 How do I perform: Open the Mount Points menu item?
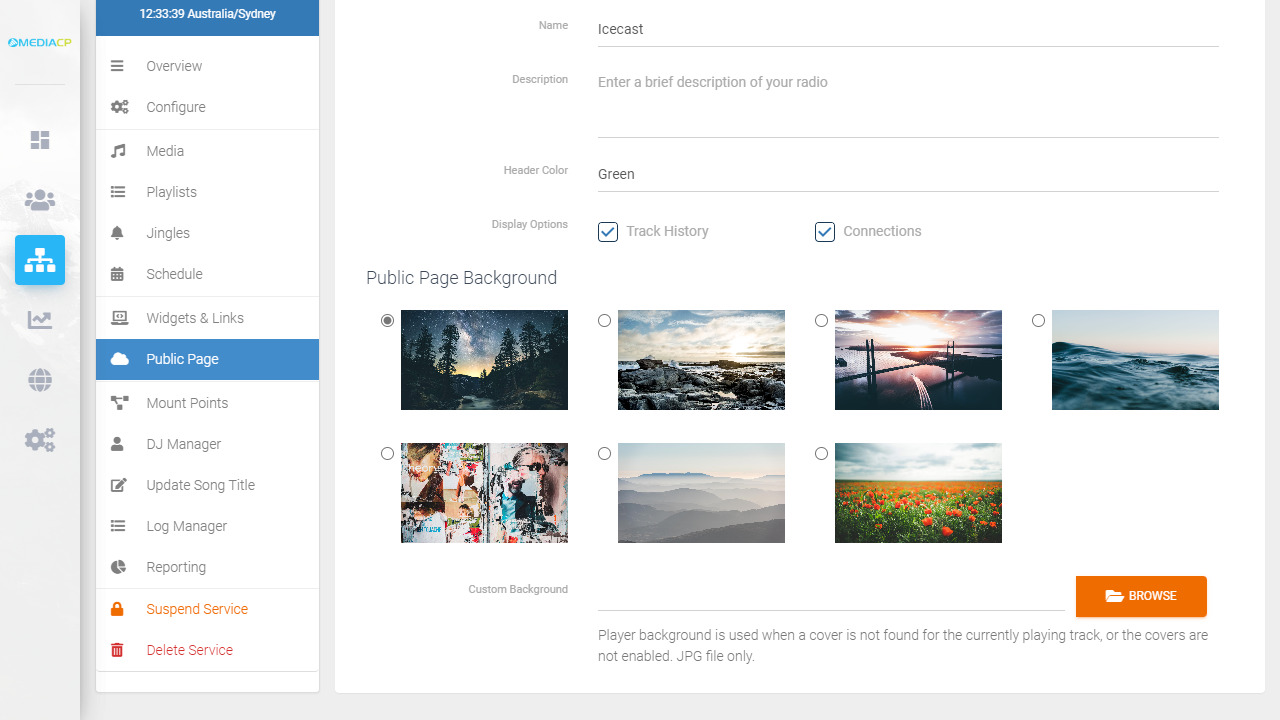[207, 403]
